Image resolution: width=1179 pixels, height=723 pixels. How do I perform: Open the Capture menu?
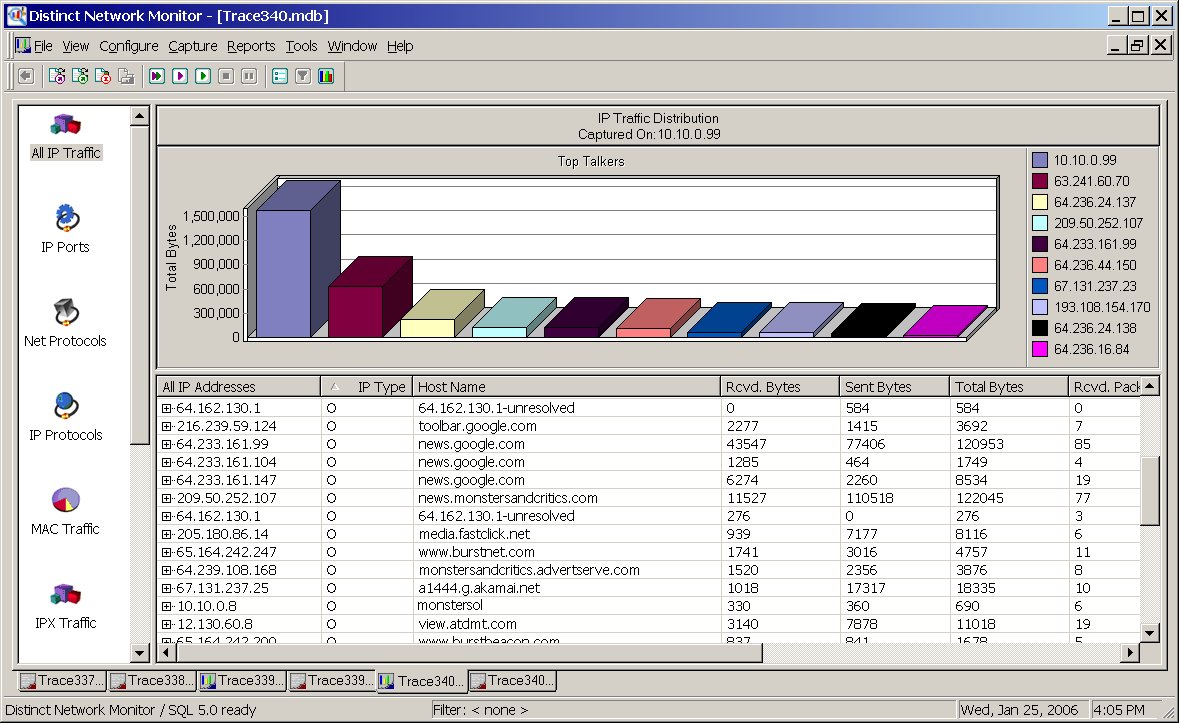pos(192,45)
